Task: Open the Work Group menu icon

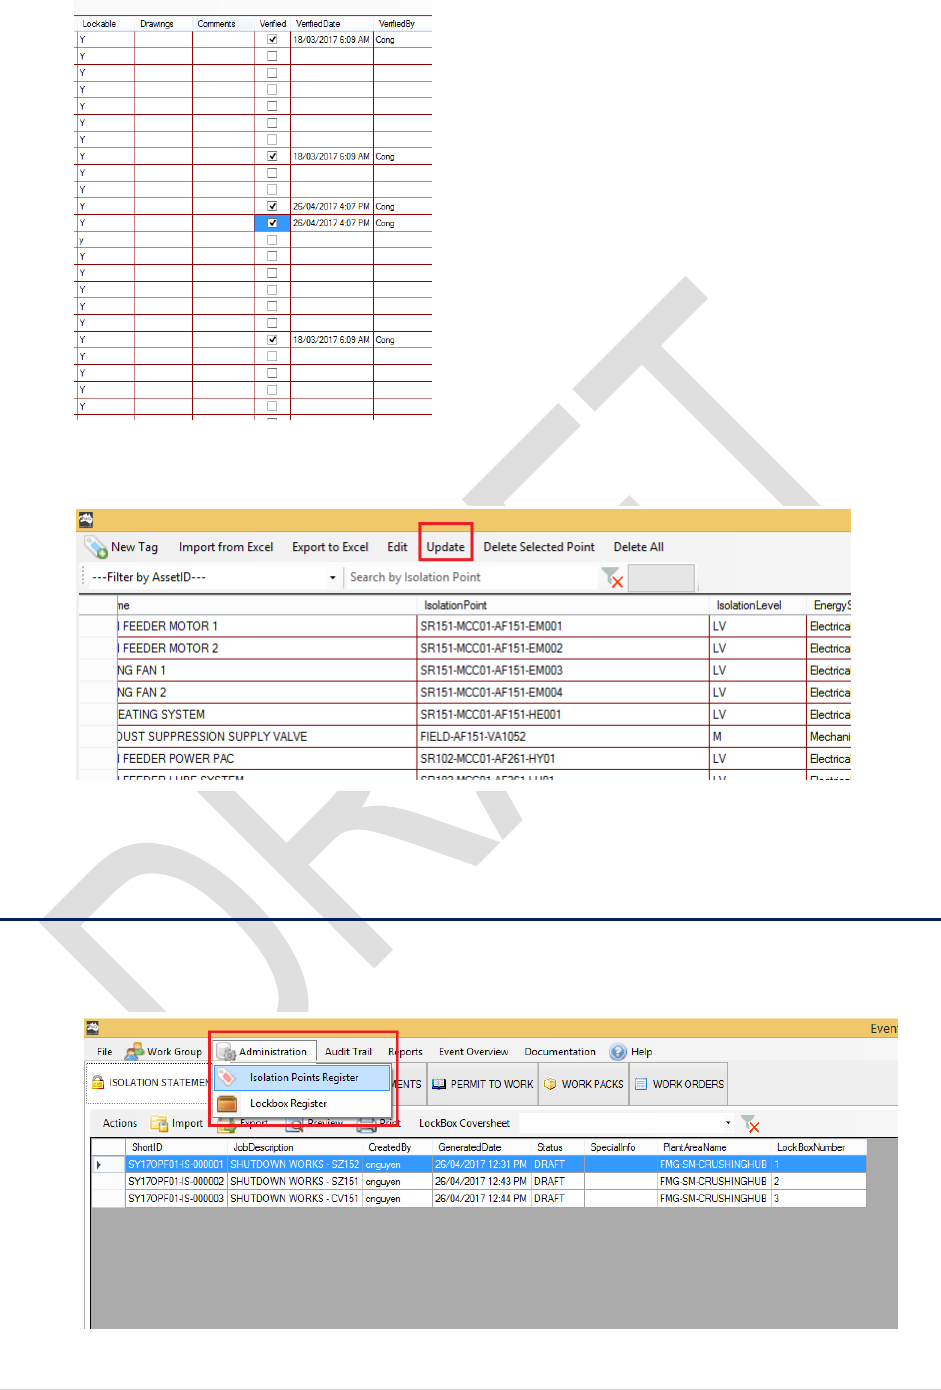Action: 134,1051
